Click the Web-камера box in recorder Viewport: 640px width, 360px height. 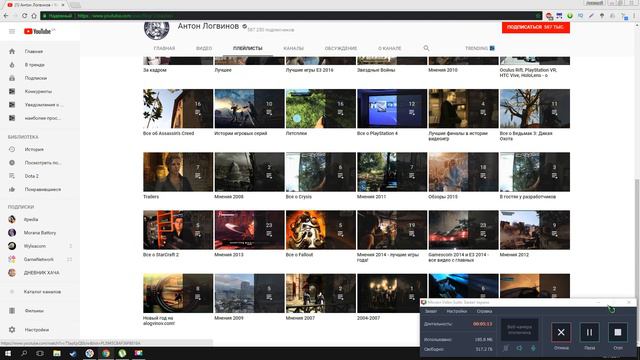pyautogui.click(x=519, y=330)
